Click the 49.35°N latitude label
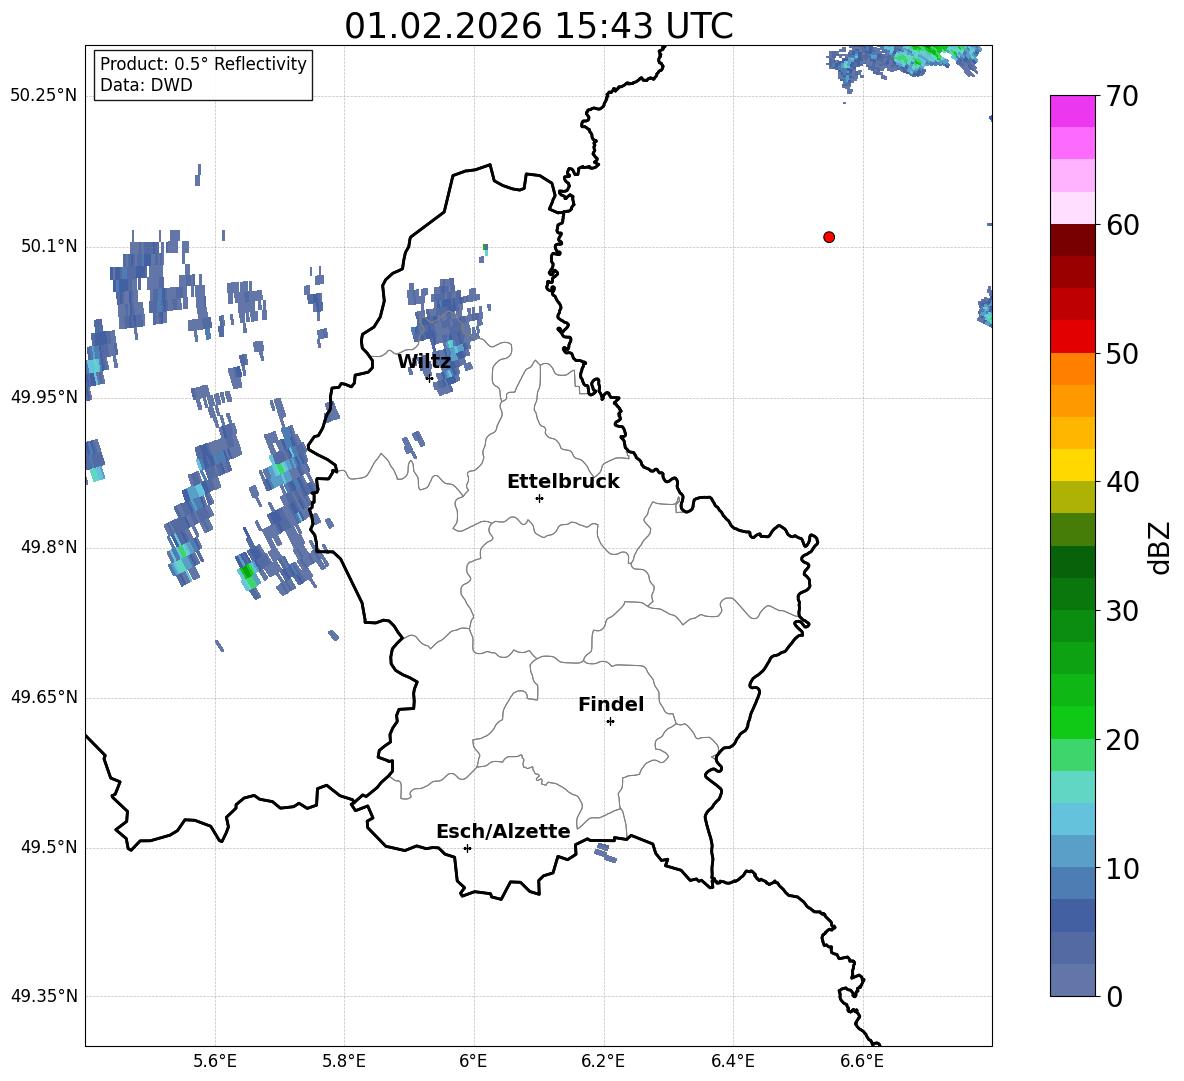 click(44, 996)
